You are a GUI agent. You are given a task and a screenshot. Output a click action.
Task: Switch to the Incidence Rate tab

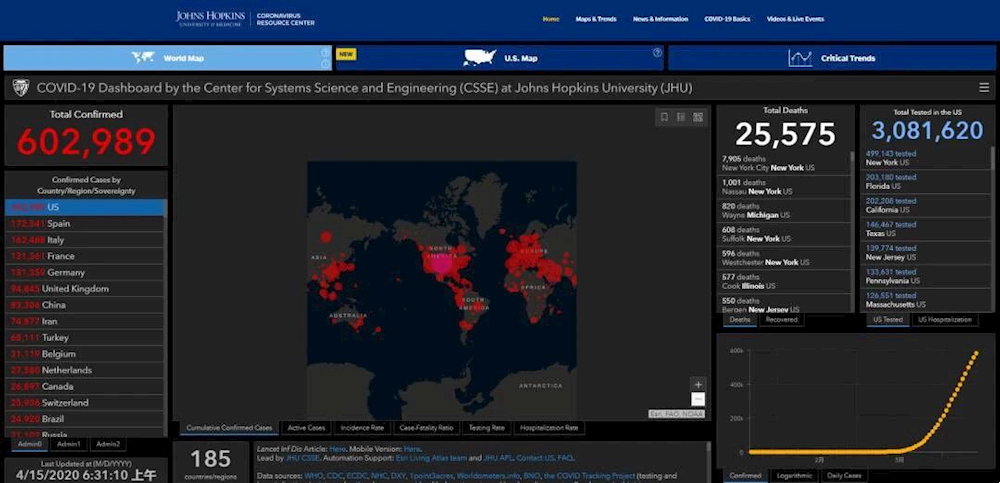[362, 428]
